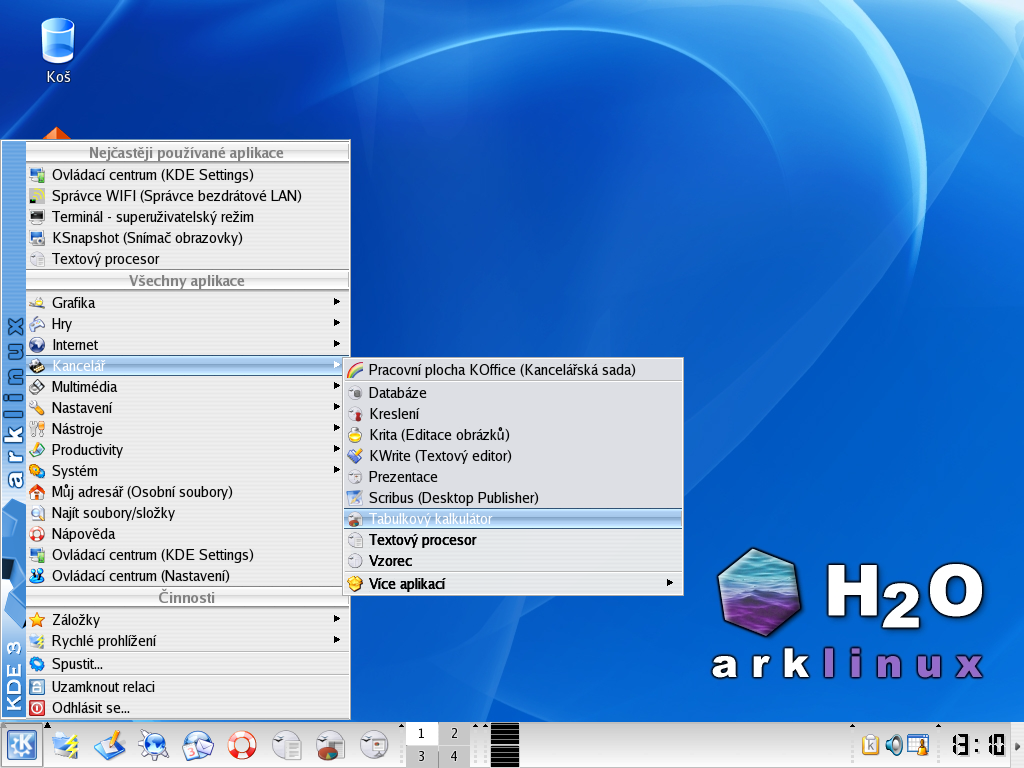Expand the Systém submenu
Screen dimensions: 1024x768
187,471
